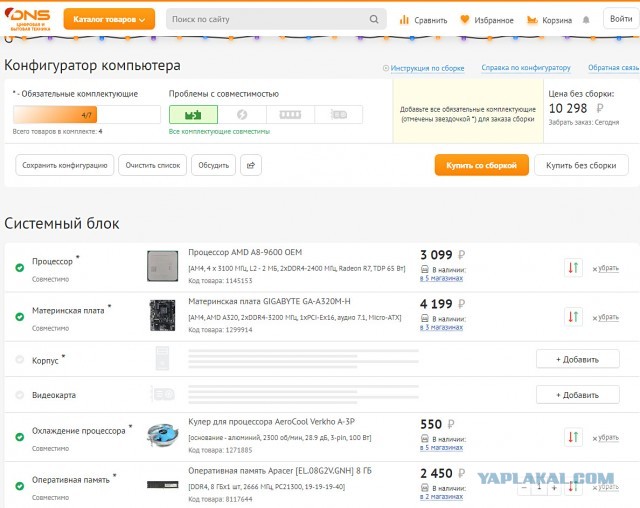
Task: Click Очистить список button
Action: coord(153,165)
